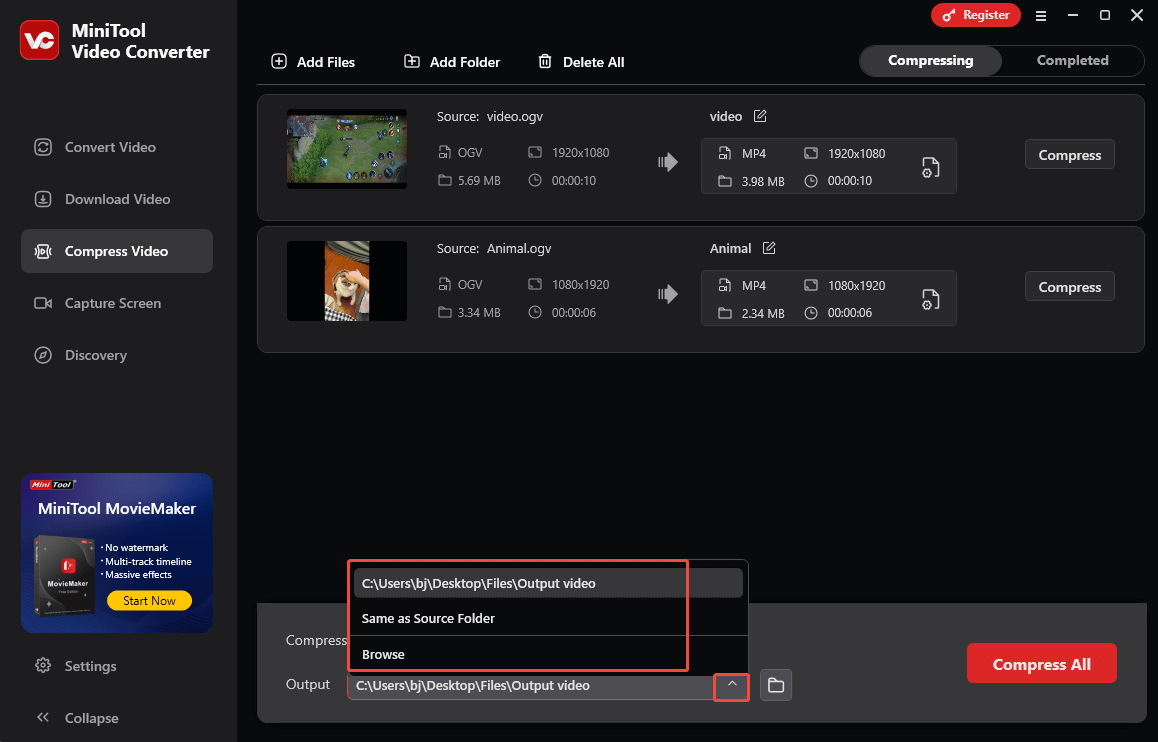Viewport: 1158px width, 742px height.
Task: Click Add Folder in the toolbar
Action: tap(451, 61)
